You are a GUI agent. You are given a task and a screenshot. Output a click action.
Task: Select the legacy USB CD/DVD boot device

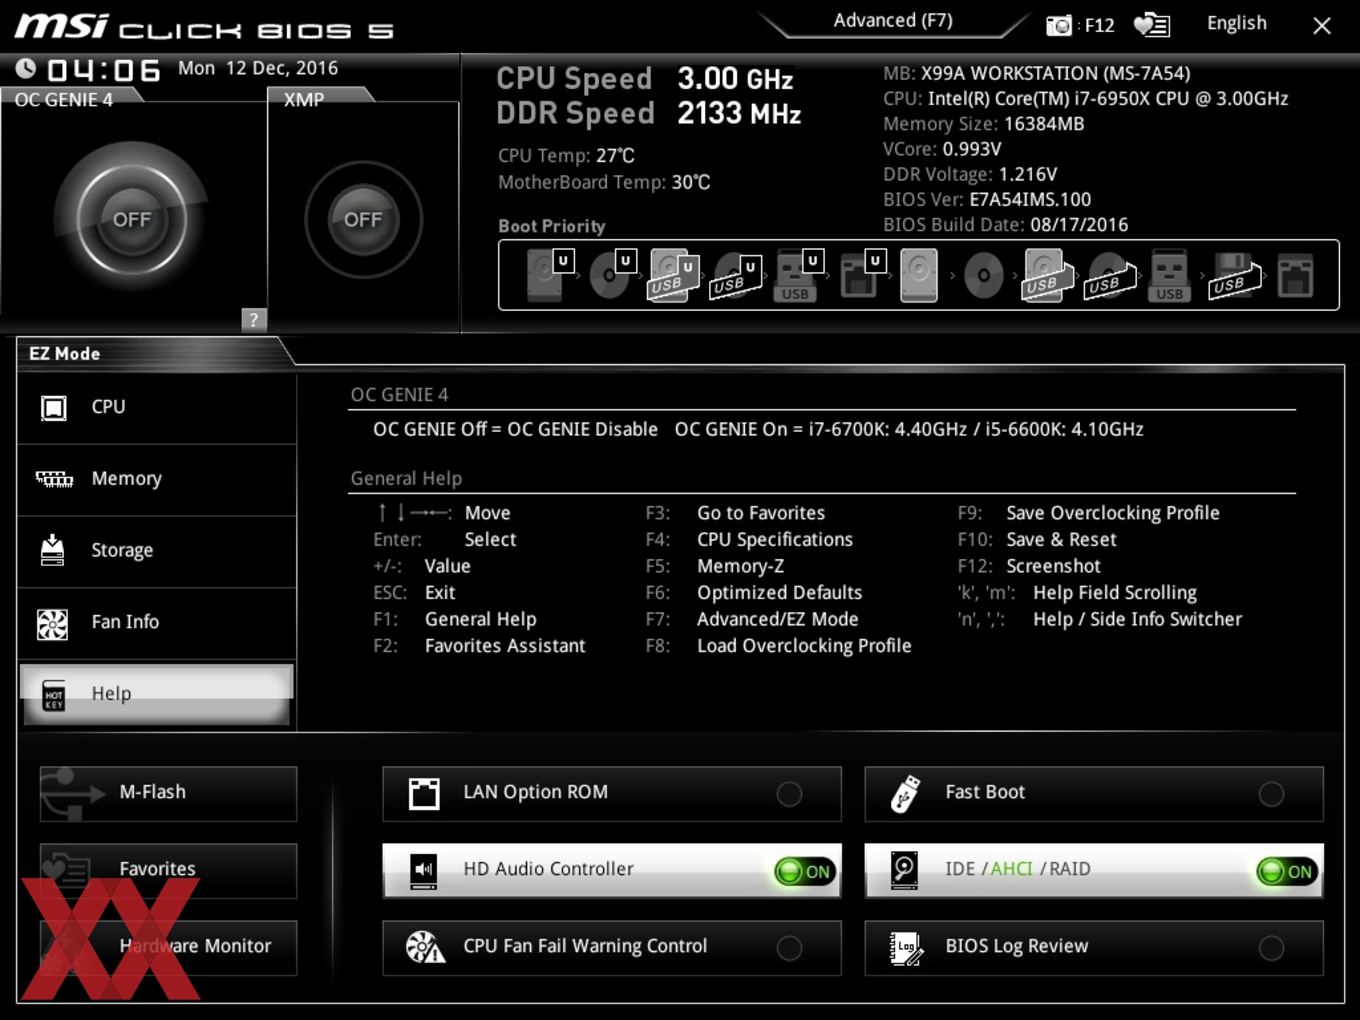point(1110,275)
